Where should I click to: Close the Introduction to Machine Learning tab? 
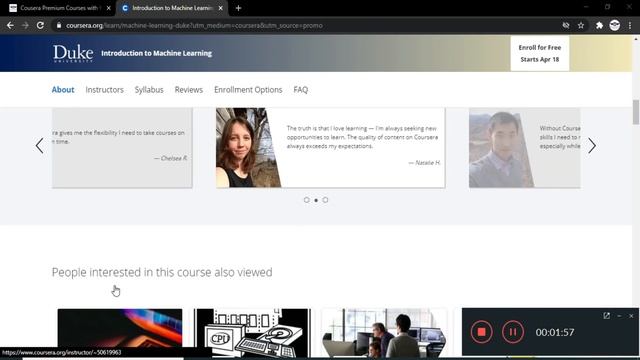click(221, 8)
